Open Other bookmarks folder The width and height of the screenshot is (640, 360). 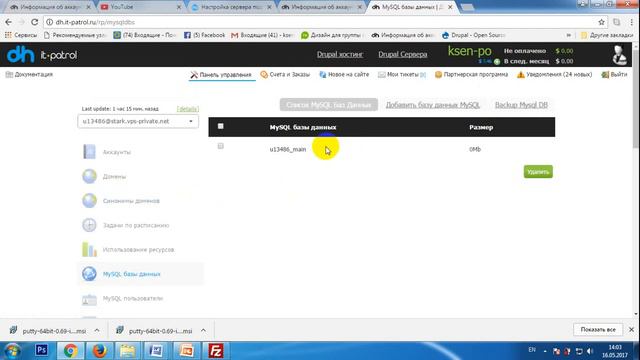pos(607,35)
